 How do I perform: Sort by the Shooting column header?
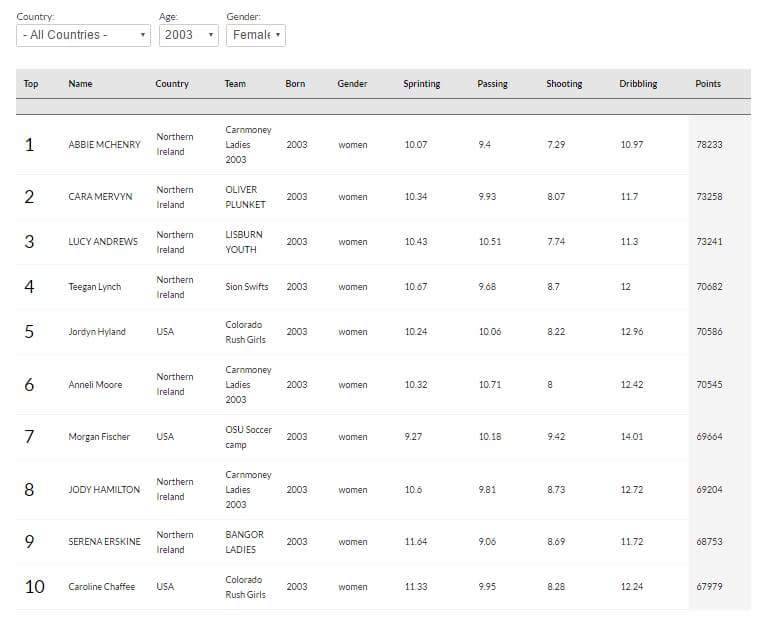(x=564, y=84)
